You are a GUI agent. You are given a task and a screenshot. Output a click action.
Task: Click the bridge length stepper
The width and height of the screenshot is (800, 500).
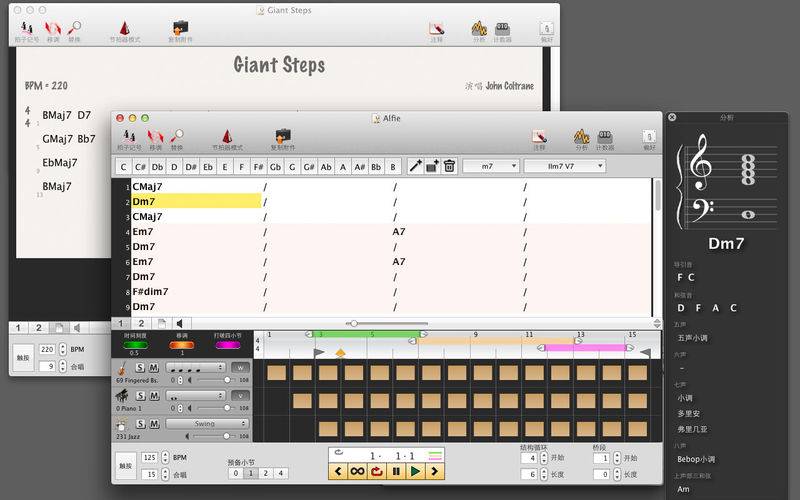pos(616,474)
